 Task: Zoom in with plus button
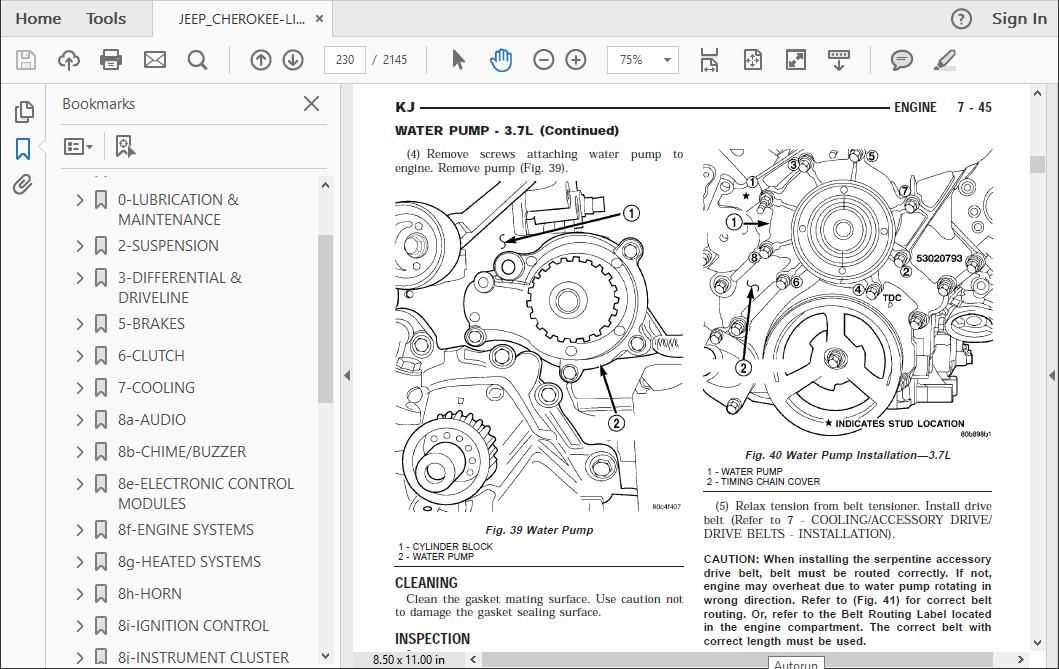(x=575, y=60)
